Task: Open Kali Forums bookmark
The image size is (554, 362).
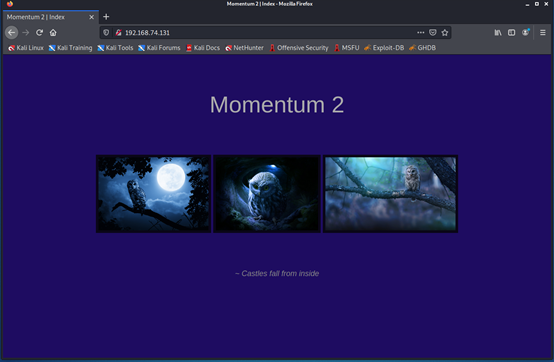Action: [159, 48]
